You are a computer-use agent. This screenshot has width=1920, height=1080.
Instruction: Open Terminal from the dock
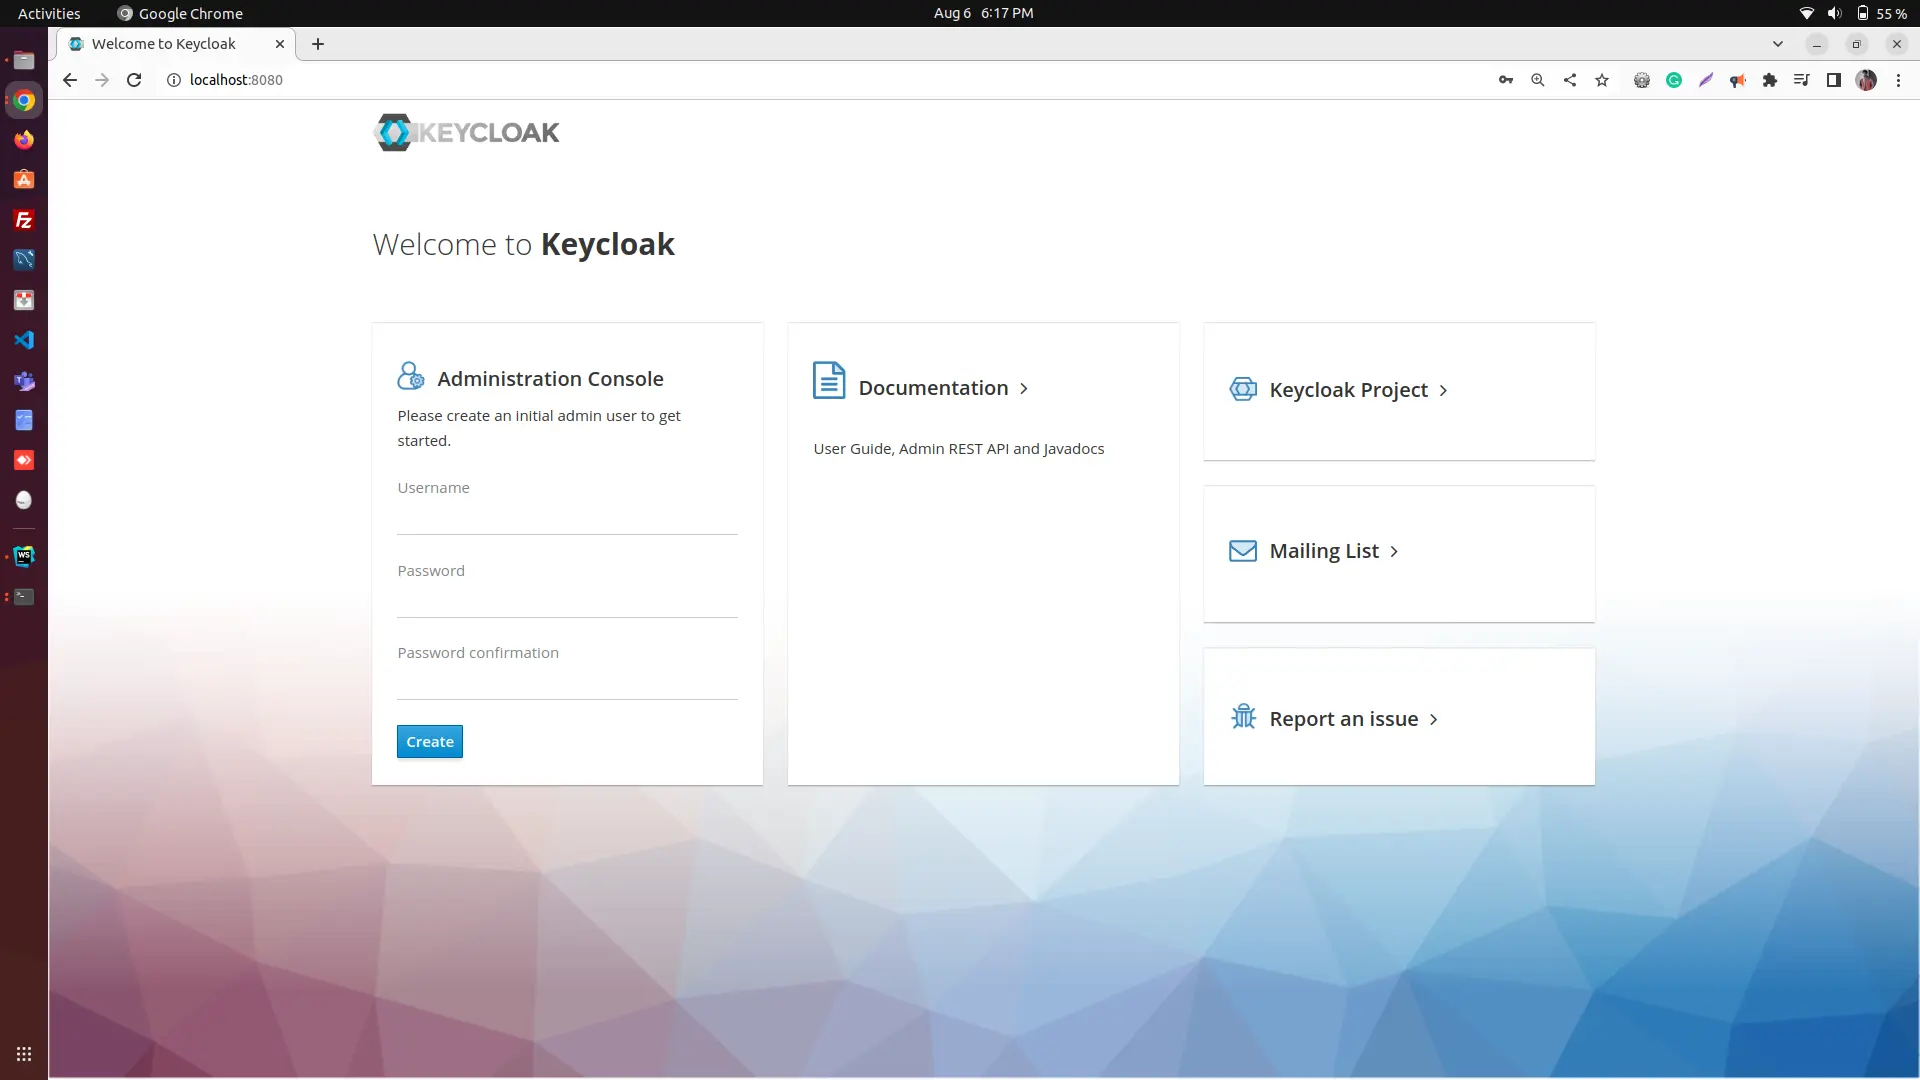click(24, 597)
